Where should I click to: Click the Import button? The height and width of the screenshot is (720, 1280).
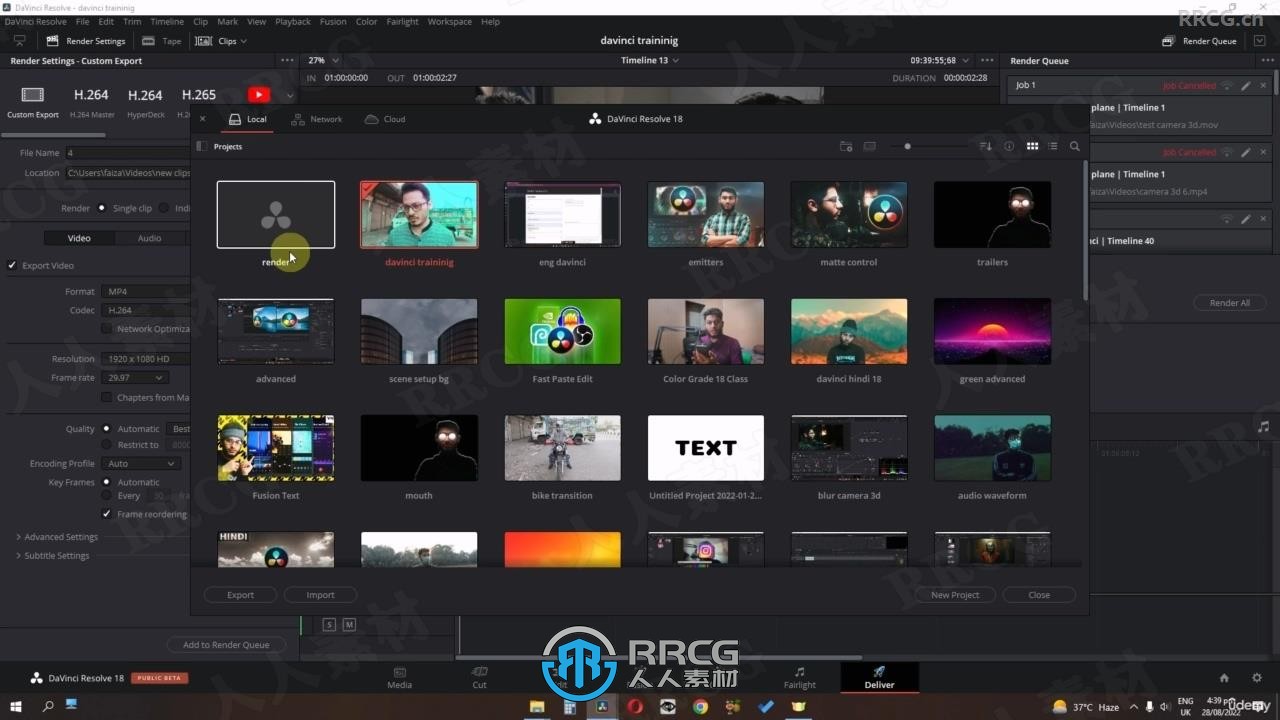[x=320, y=595]
